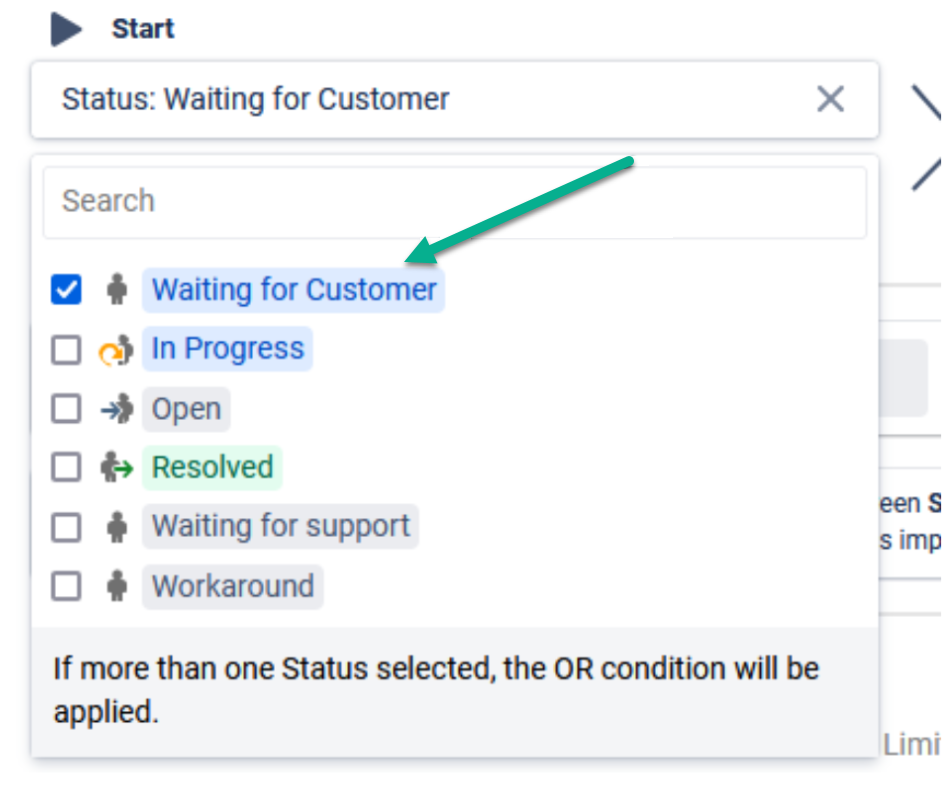Click the Open status label

click(186, 408)
